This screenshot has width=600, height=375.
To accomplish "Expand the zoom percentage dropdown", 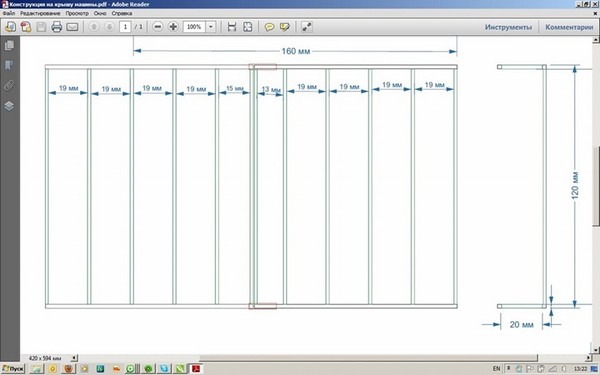I will (x=211, y=27).
